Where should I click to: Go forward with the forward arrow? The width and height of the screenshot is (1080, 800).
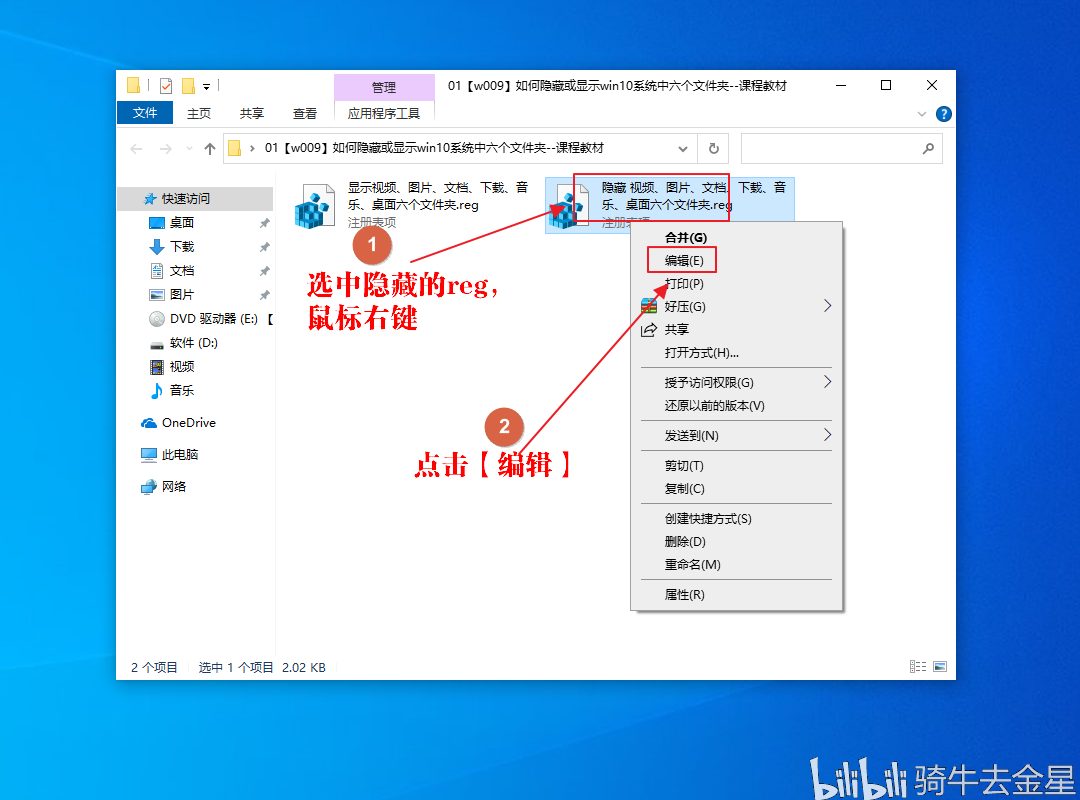165,148
